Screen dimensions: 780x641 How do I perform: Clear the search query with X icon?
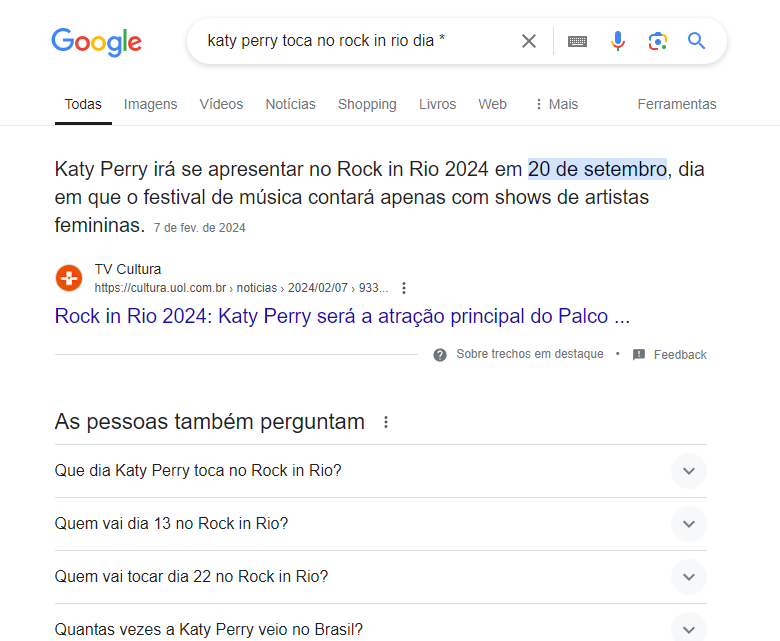529,41
